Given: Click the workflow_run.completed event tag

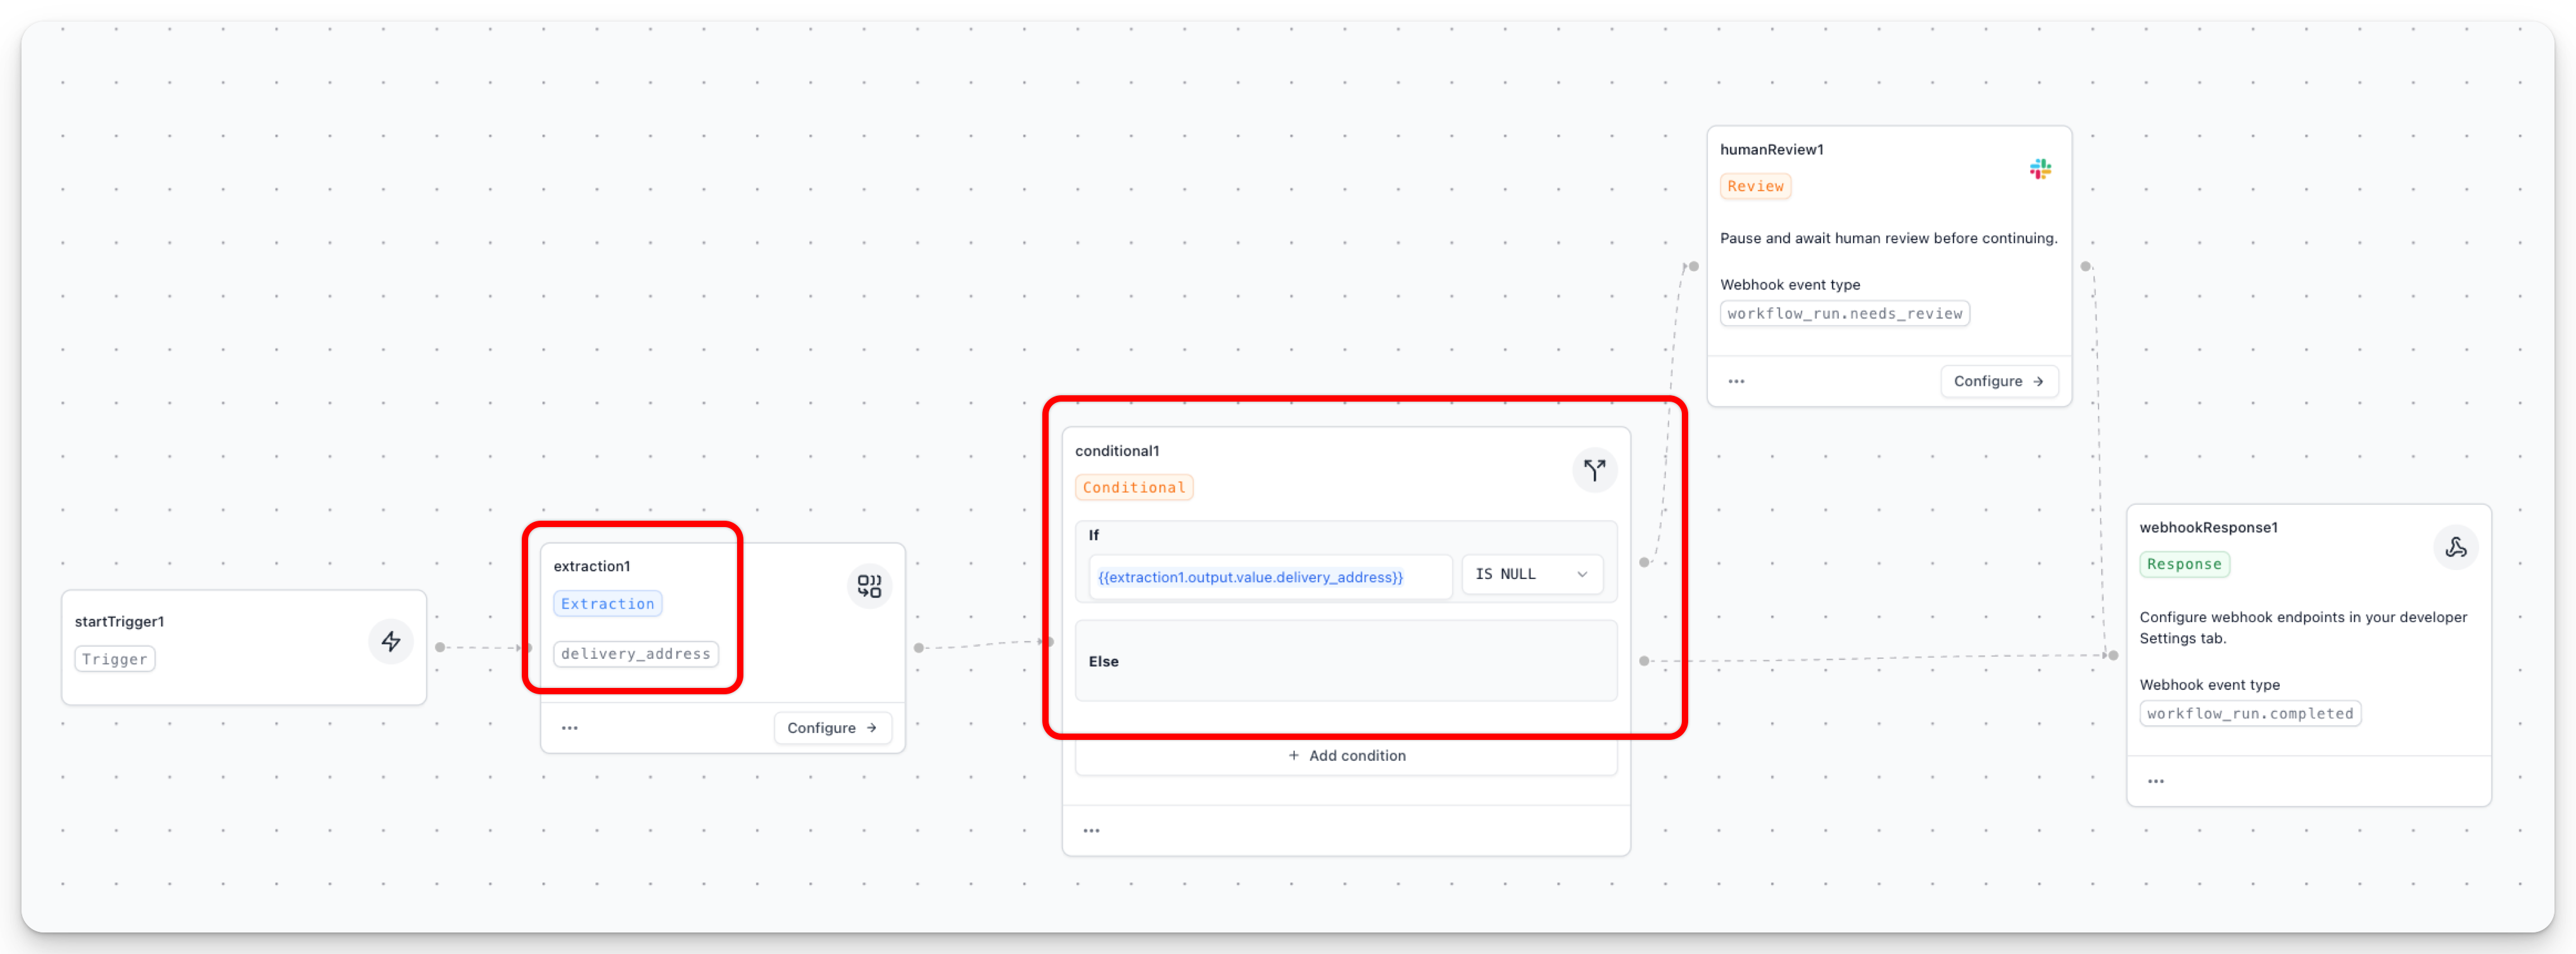Looking at the screenshot, I should click(x=2249, y=713).
